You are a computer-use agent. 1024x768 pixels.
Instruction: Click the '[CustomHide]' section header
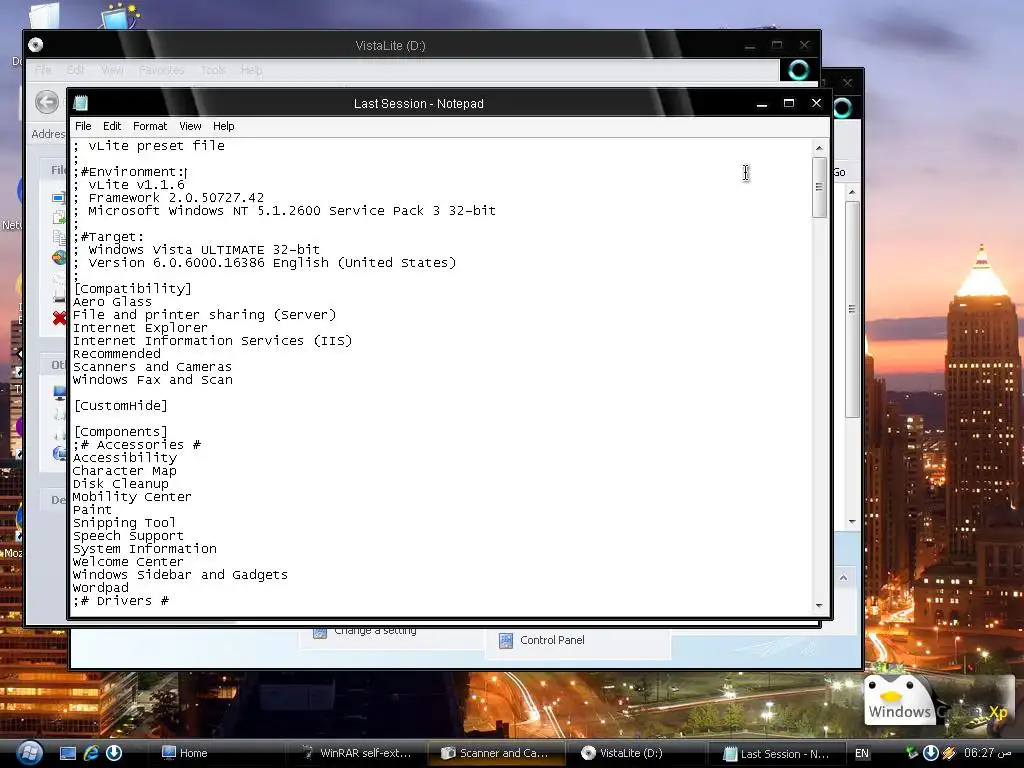[x=121, y=406]
